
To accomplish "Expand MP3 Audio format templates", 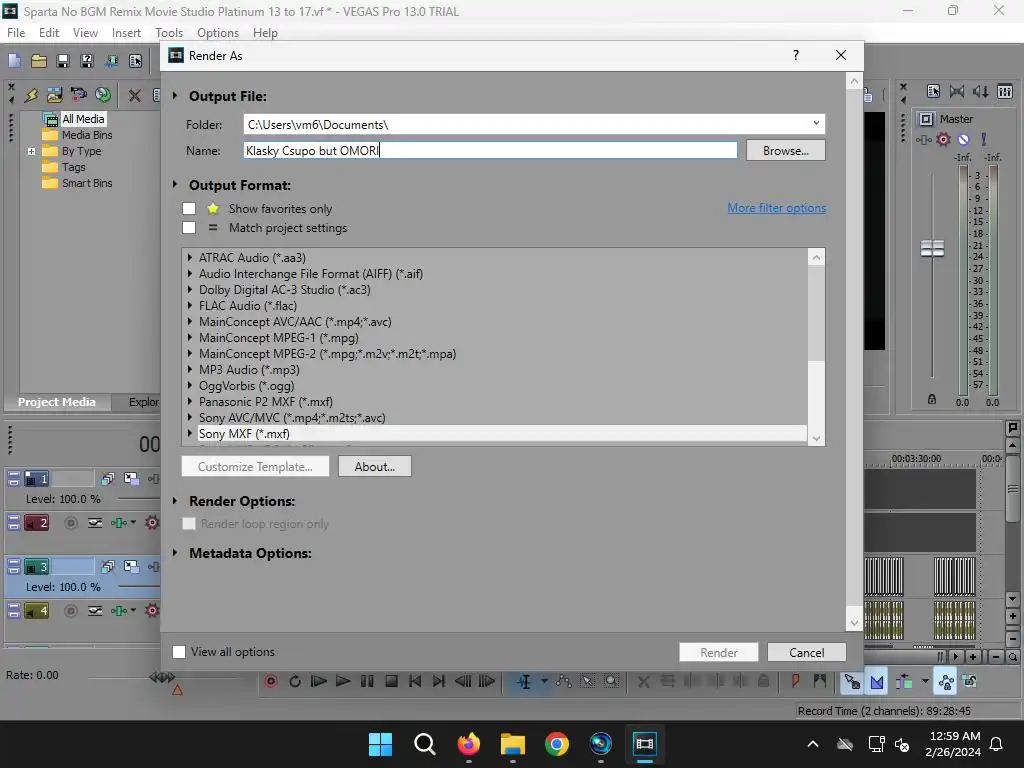I will tap(190, 370).
